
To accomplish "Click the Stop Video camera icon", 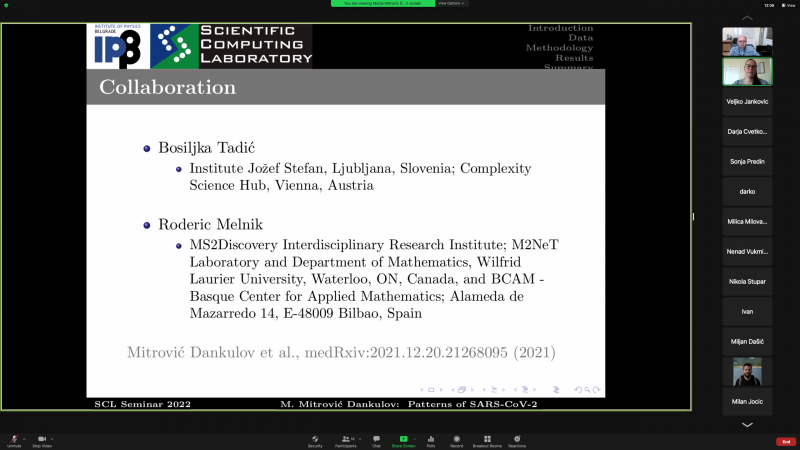I will (x=42, y=439).
